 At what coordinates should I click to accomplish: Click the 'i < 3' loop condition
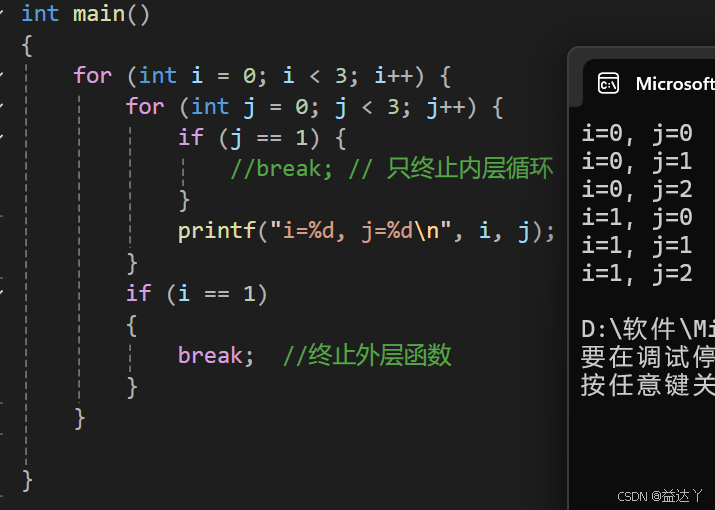pyautogui.click(x=316, y=75)
